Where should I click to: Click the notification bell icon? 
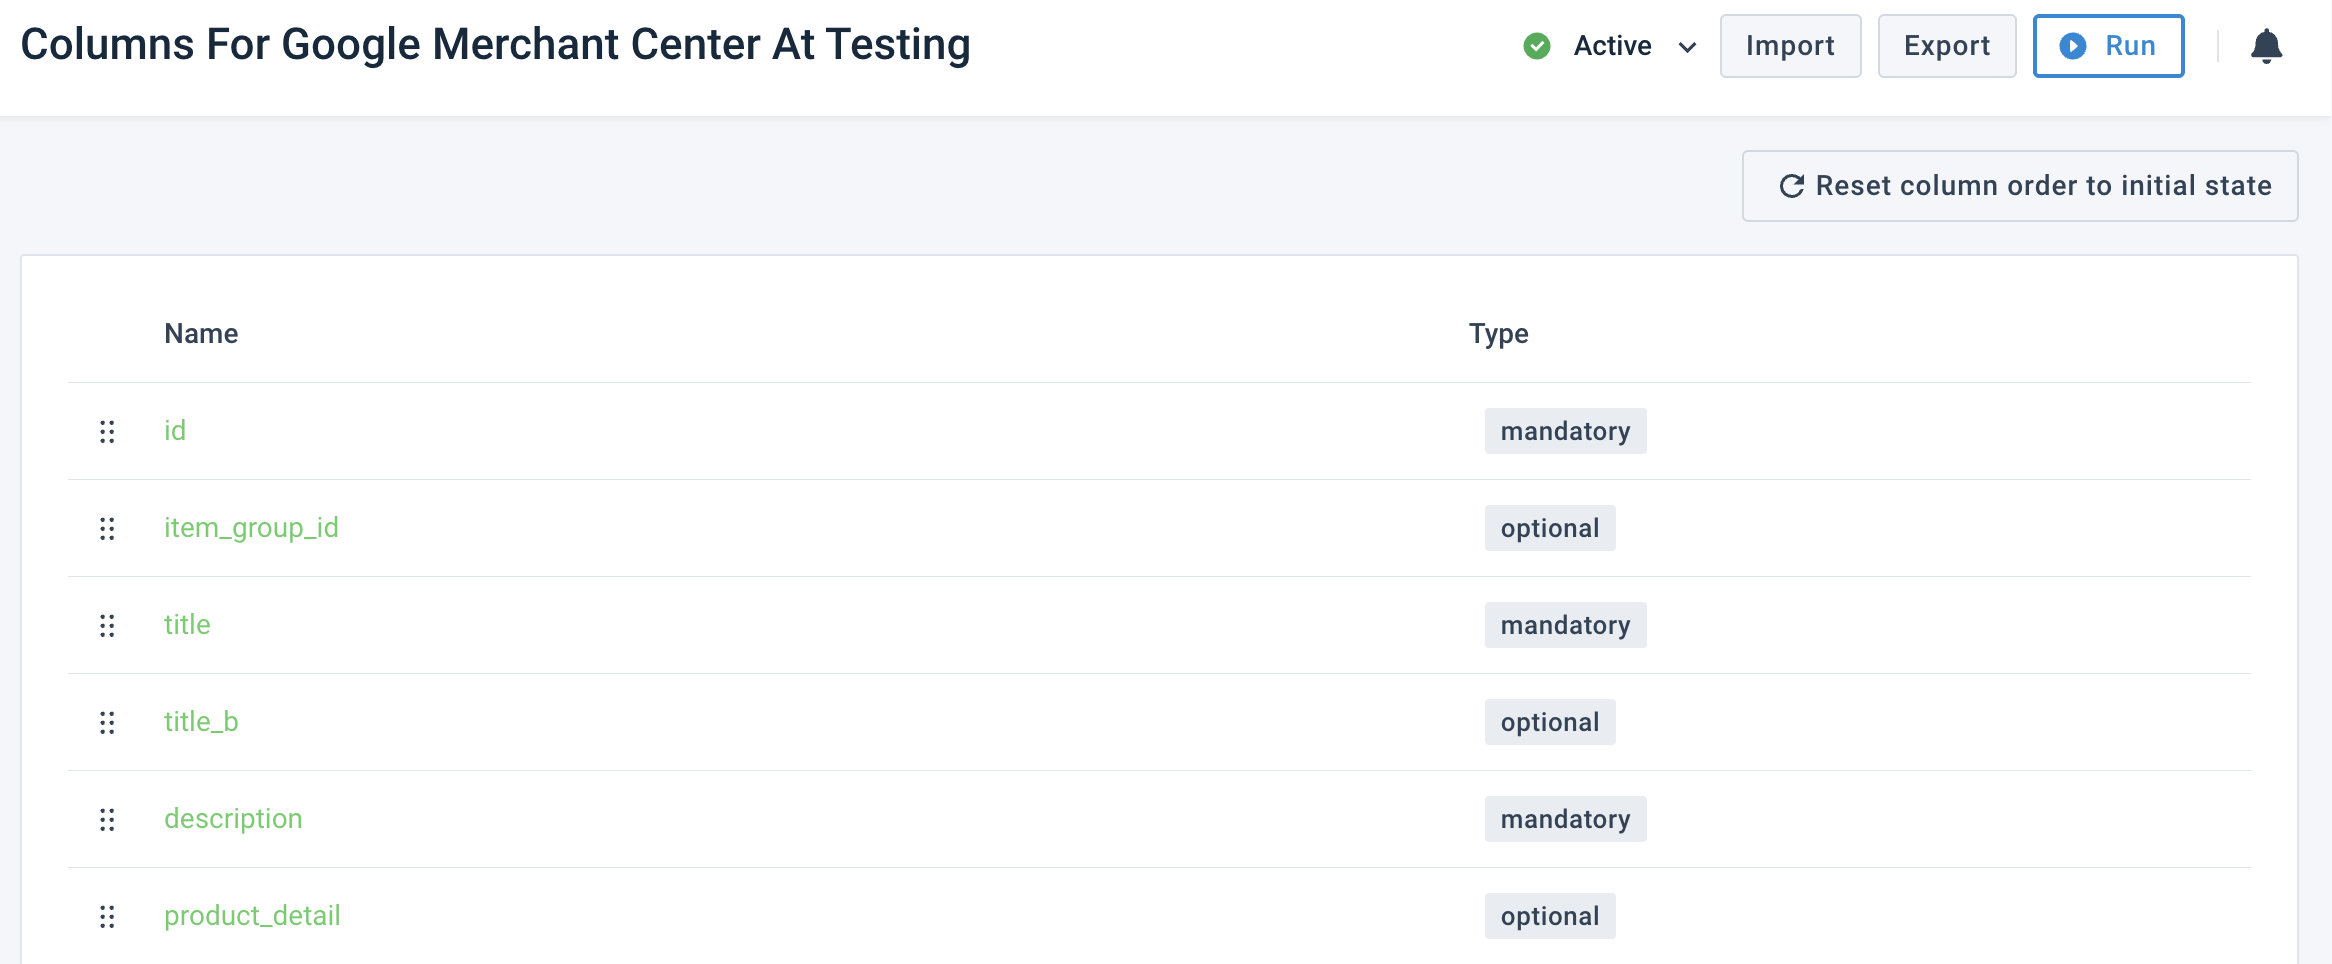click(x=2268, y=45)
